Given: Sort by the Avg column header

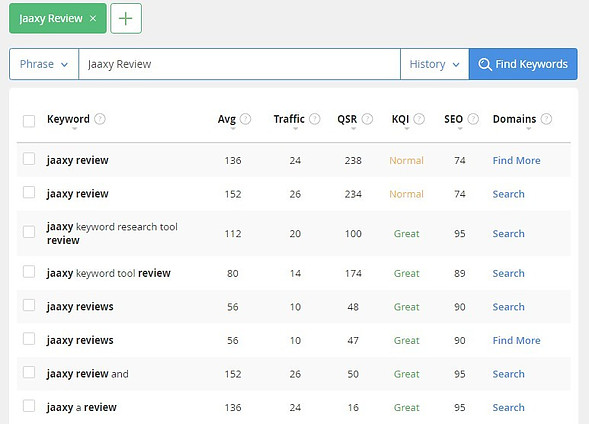Looking at the screenshot, I should 227,119.
